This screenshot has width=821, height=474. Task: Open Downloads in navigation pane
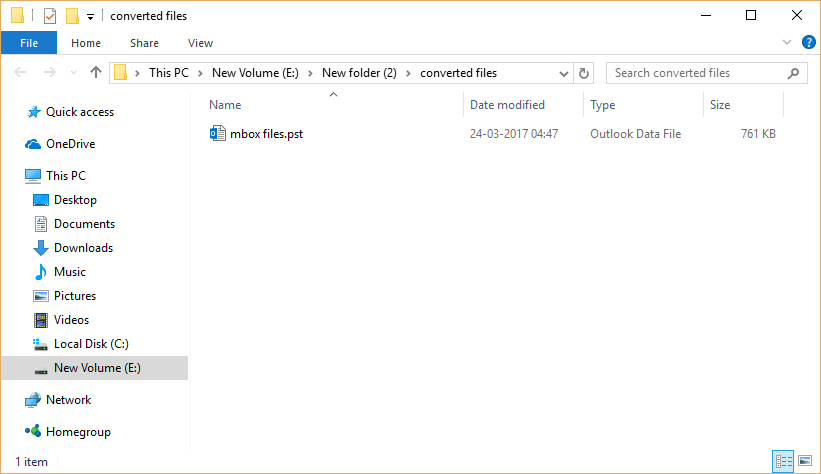(x=83, y=248)
